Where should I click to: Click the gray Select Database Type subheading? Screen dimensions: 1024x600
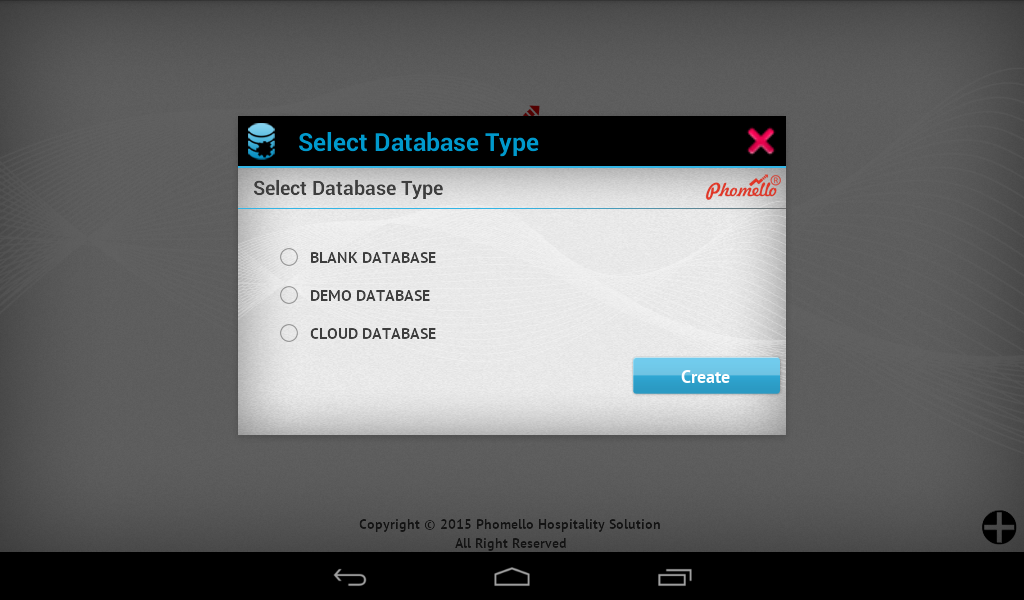click(348, 189)
